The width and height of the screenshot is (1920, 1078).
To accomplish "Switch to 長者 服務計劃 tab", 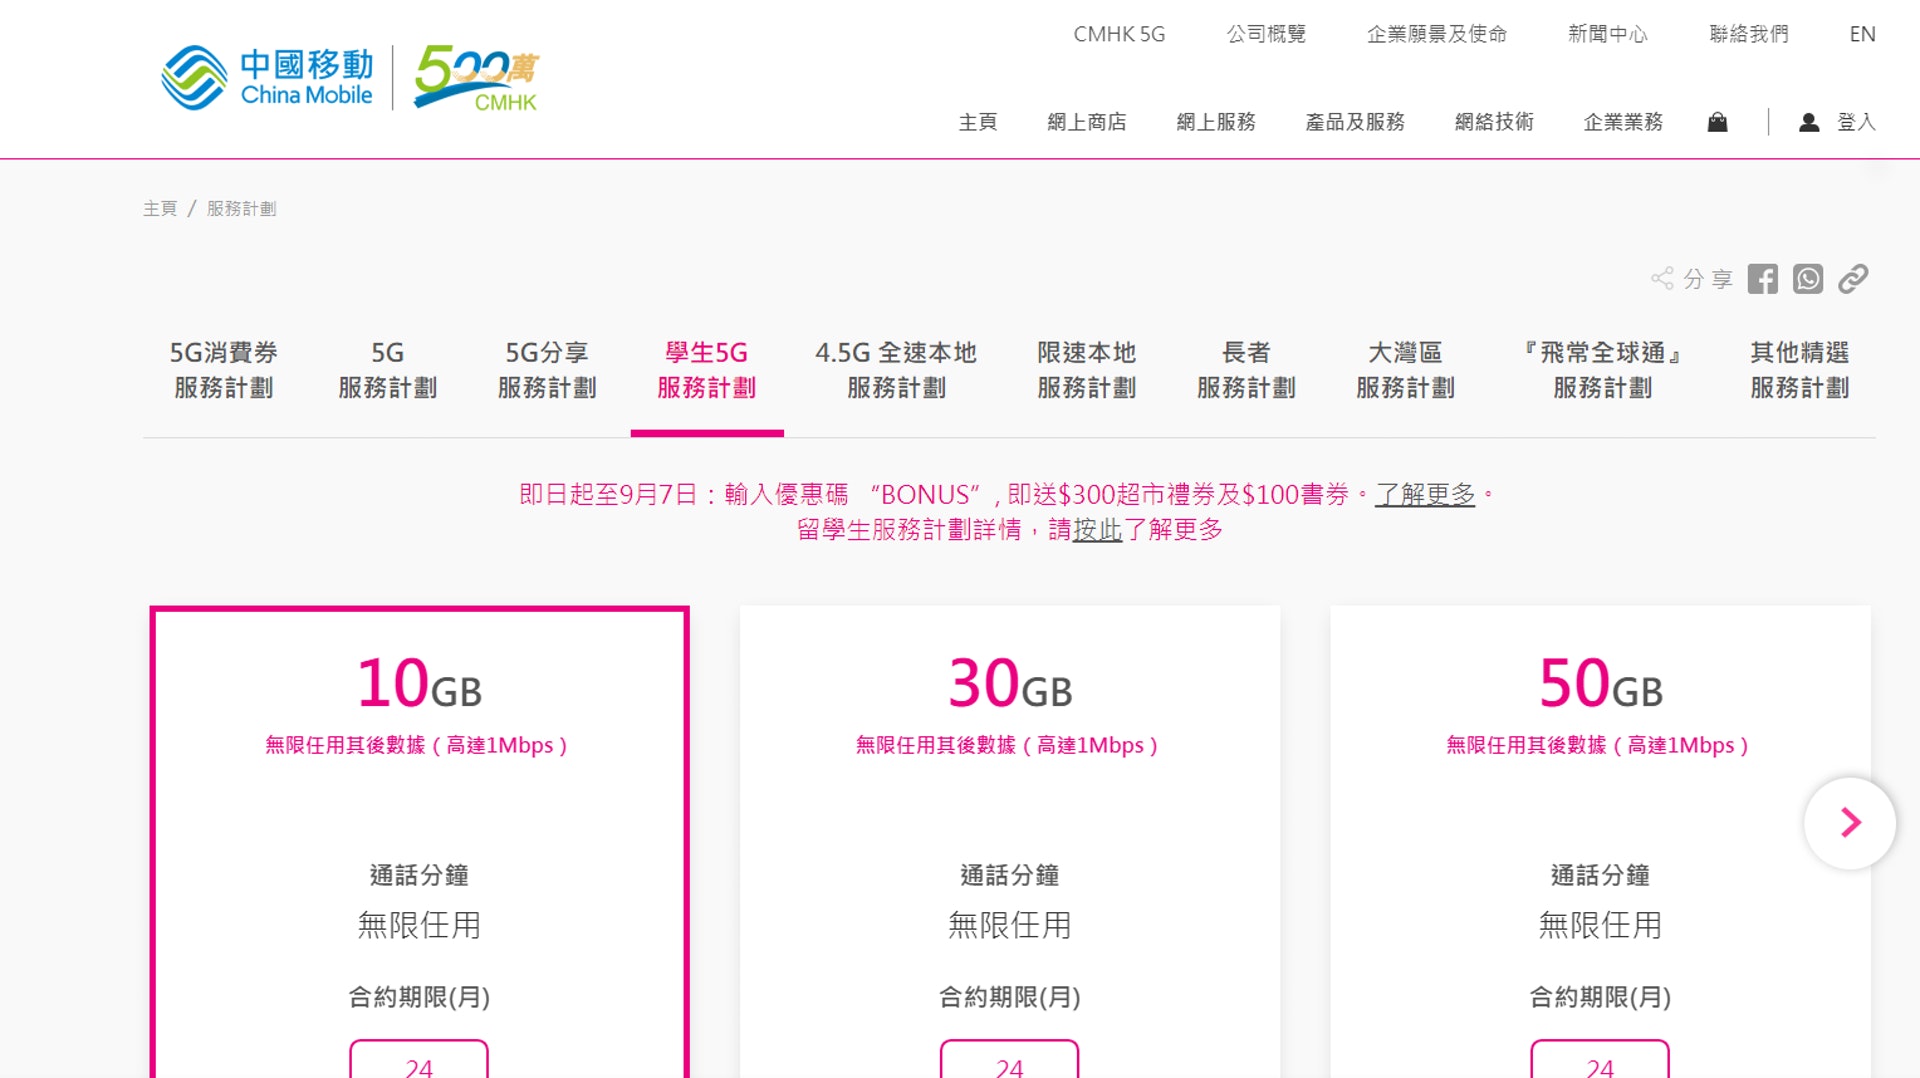I will coord(1246,370).
